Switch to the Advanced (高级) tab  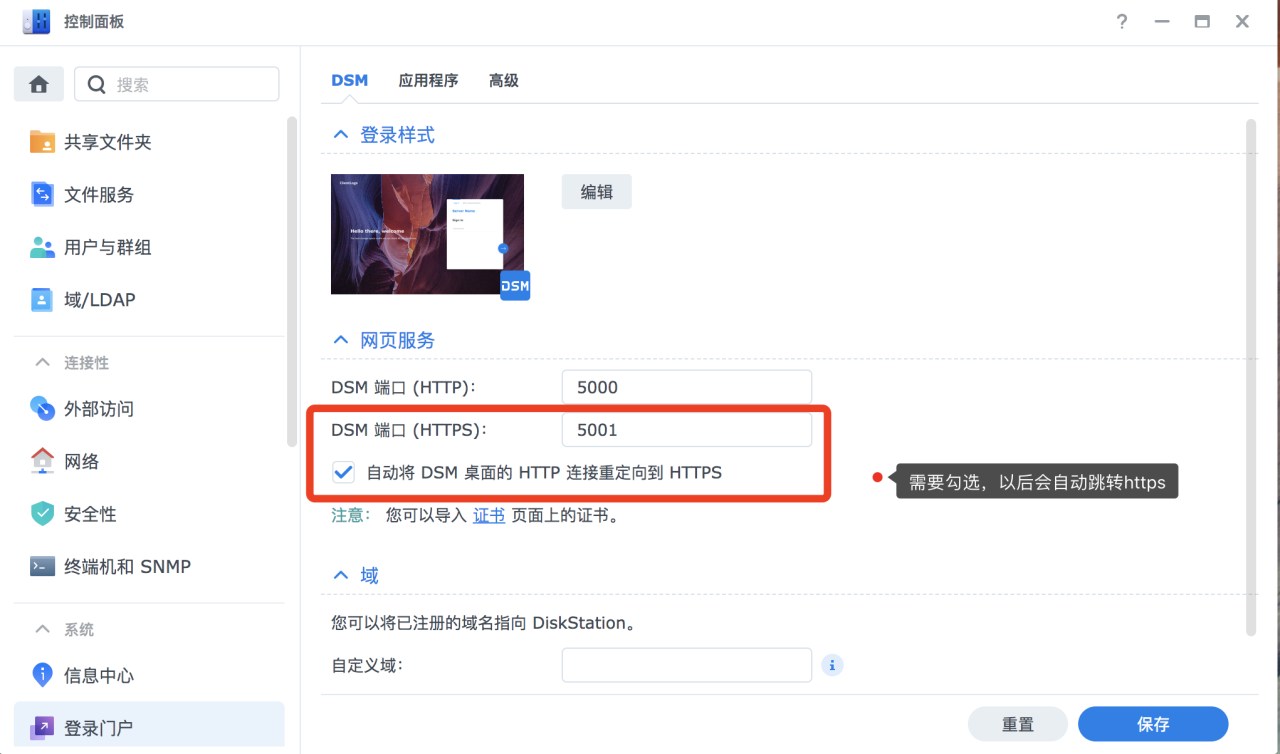503,81
